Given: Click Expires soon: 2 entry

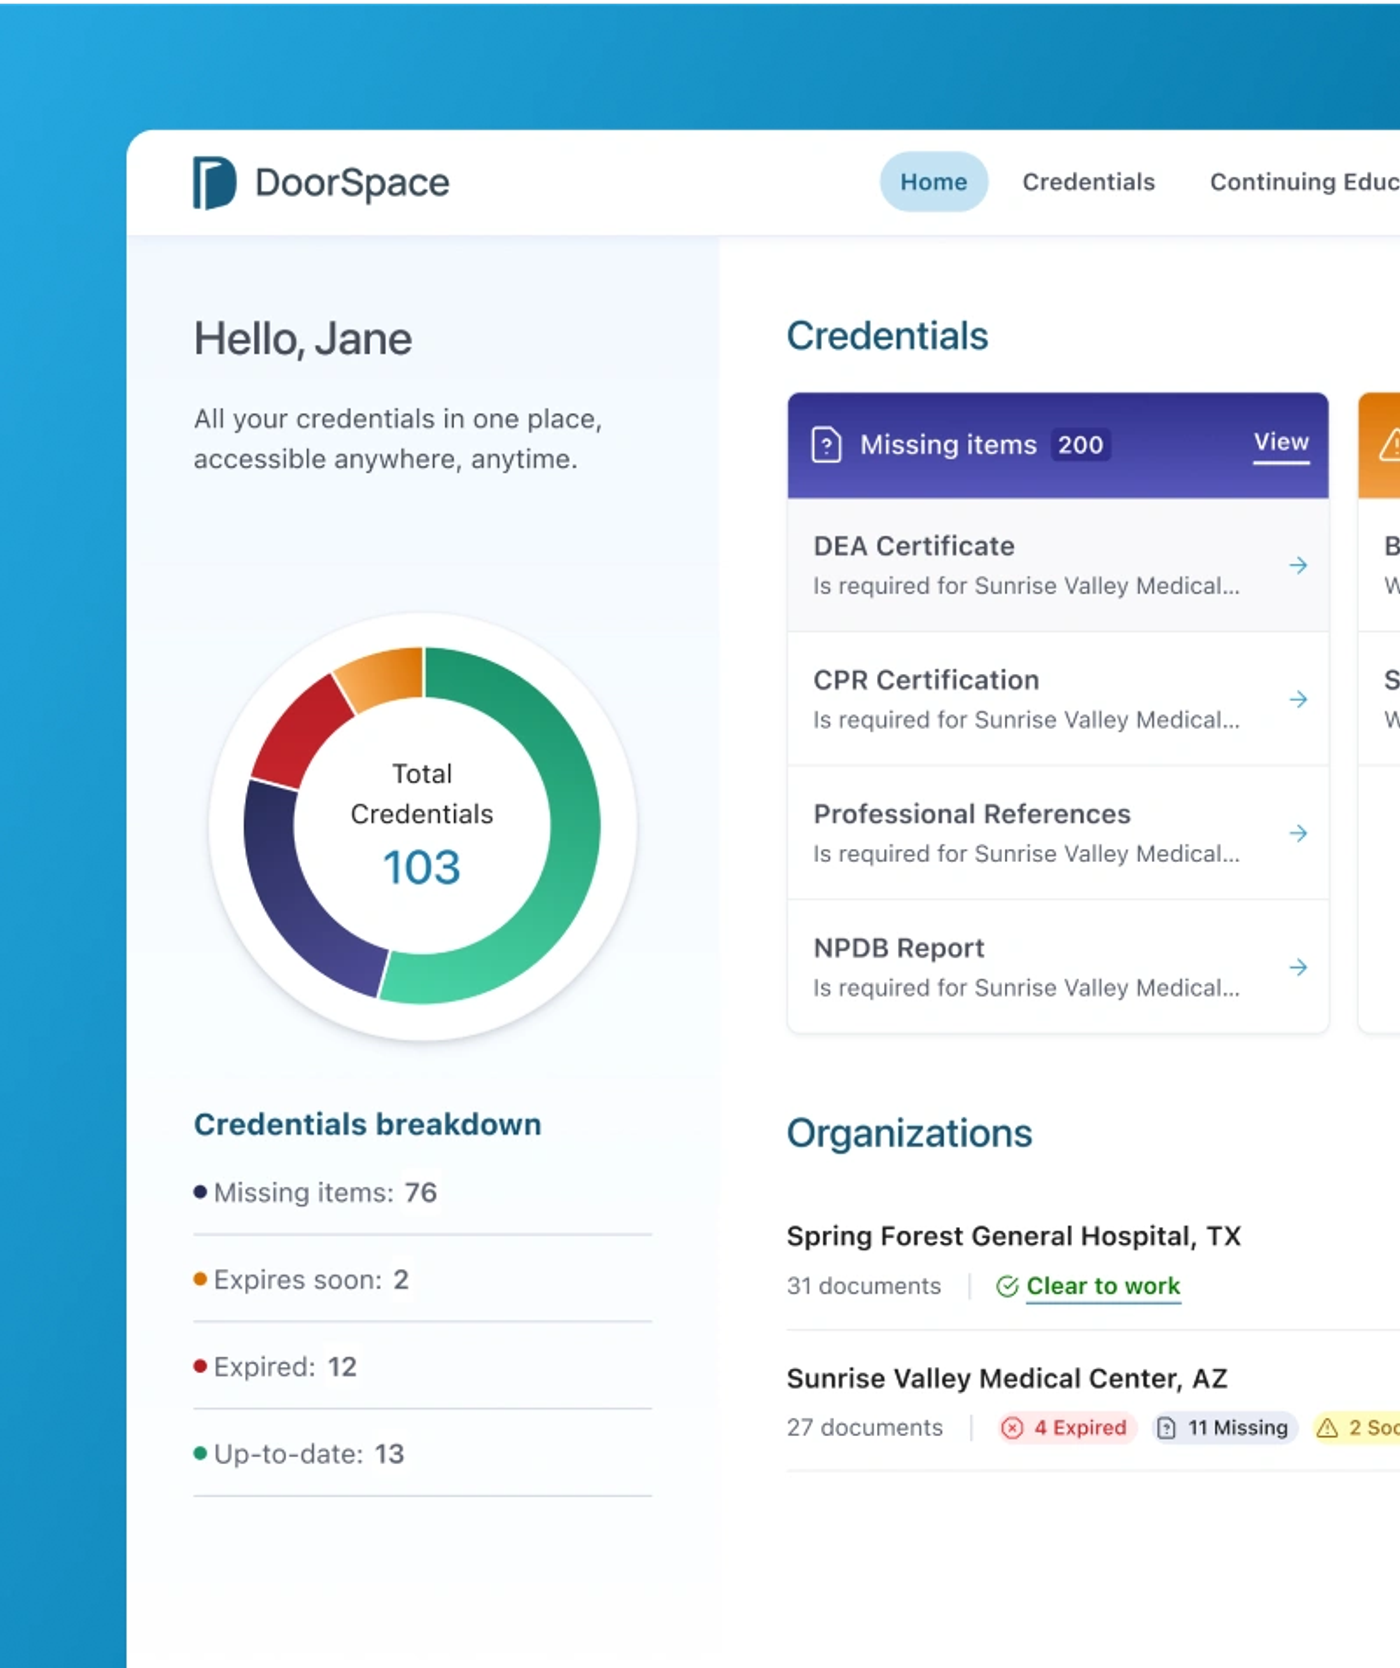Looking at the screenshot, I should pos(302,1280).
